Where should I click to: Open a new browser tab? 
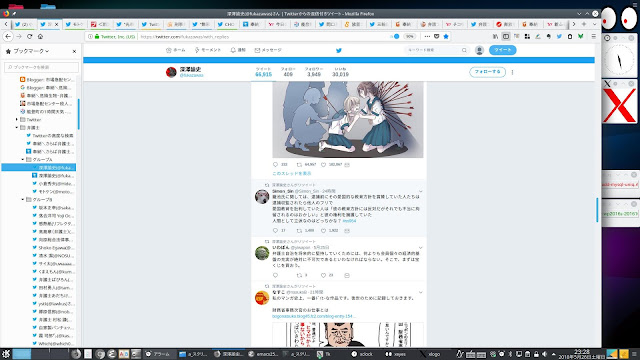584,24
